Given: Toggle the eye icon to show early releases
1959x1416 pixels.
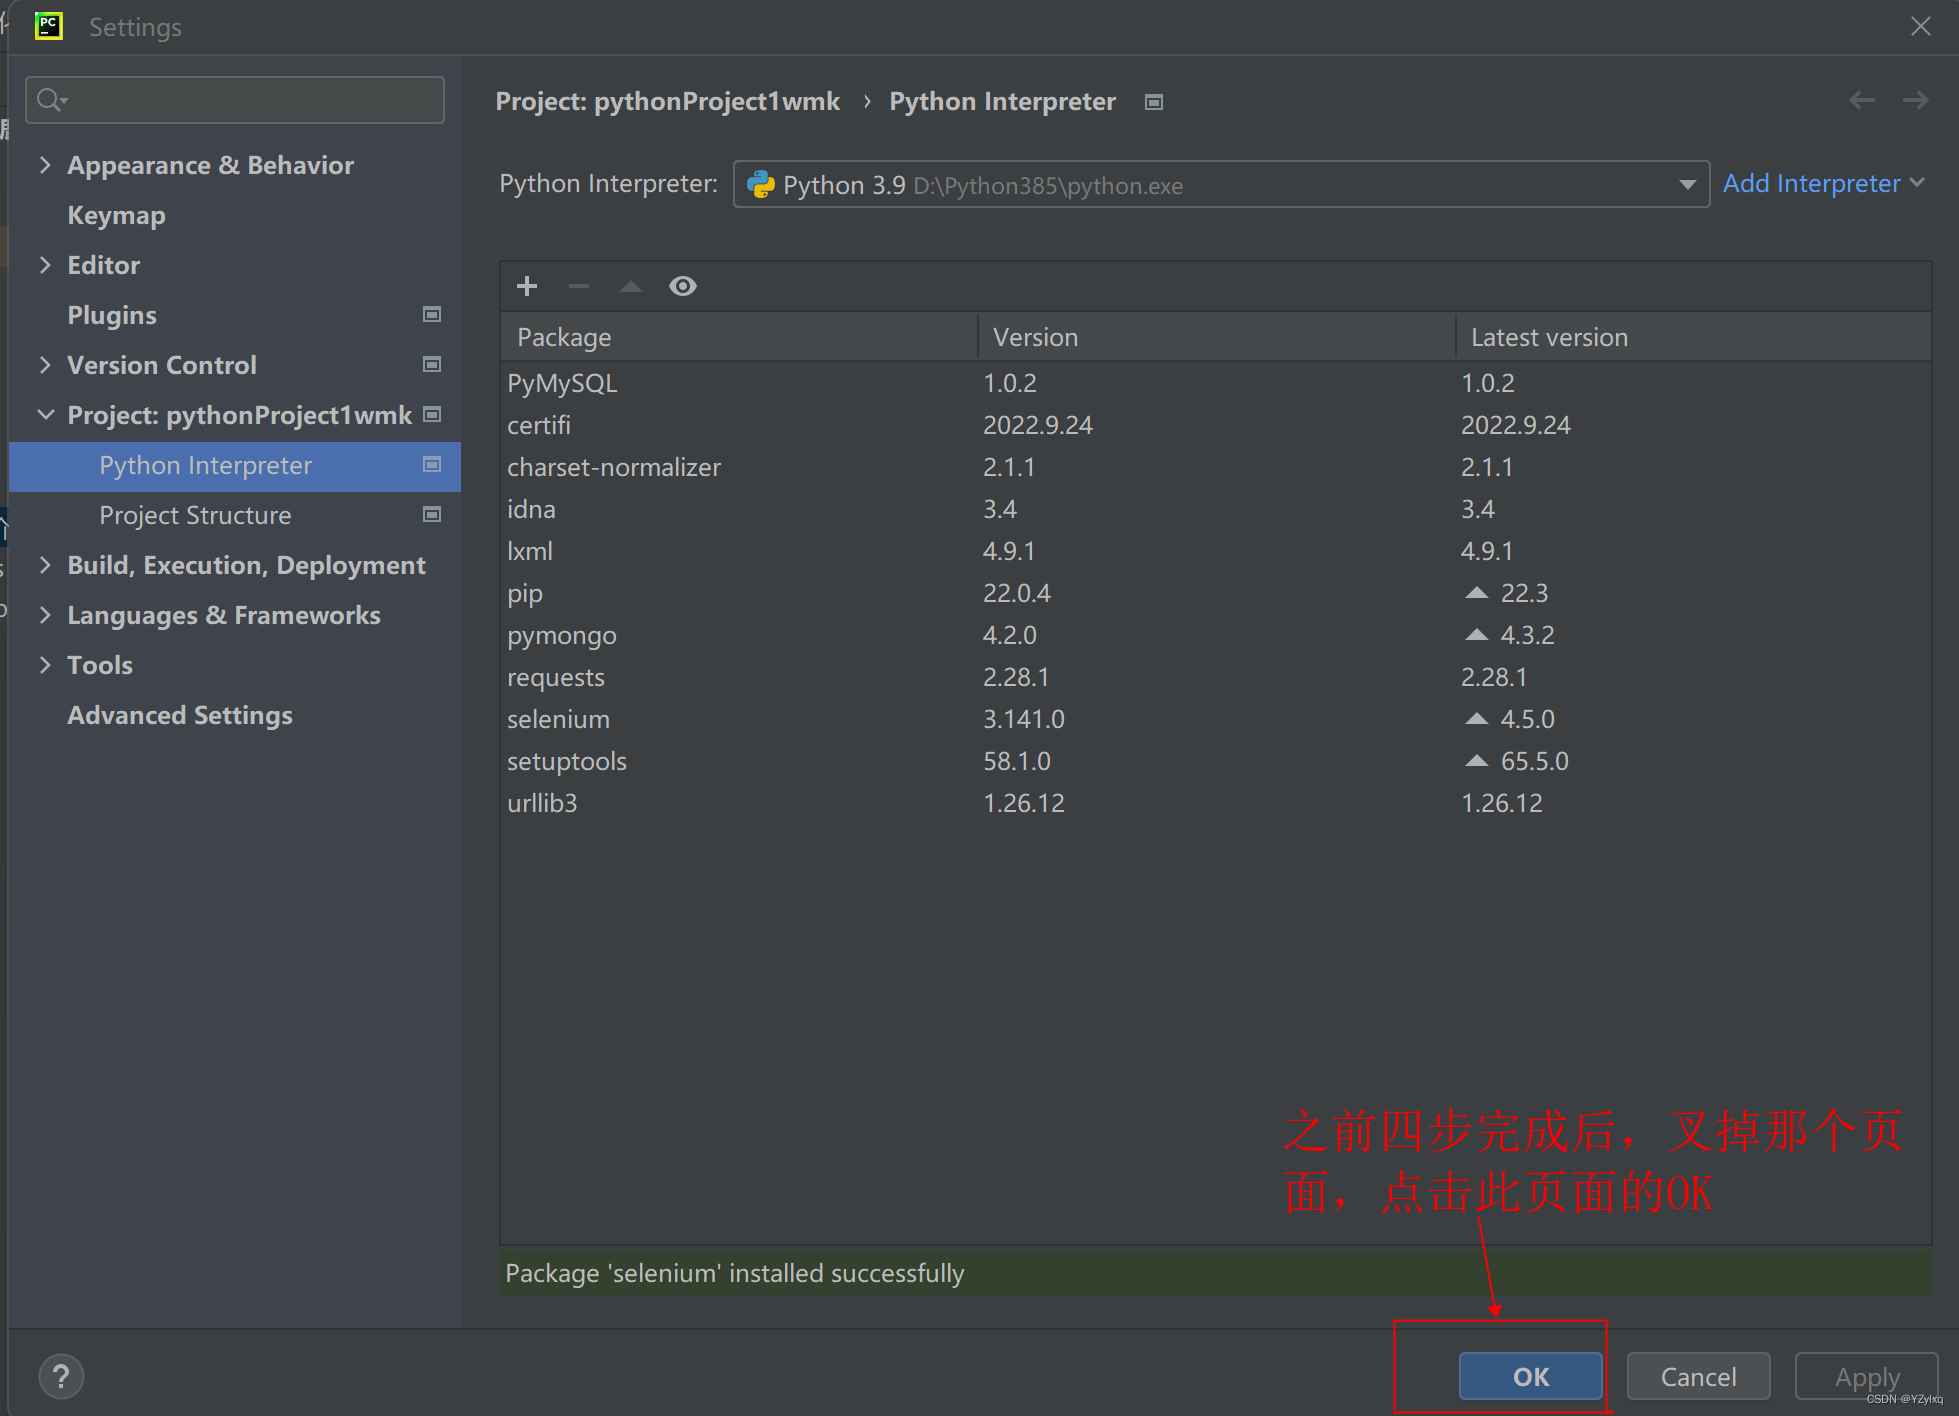Looking at the screenshot, I should 683,286.
